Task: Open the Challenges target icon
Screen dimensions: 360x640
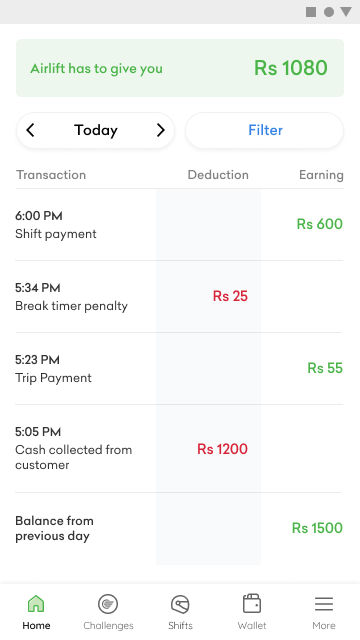Action: 108,604
